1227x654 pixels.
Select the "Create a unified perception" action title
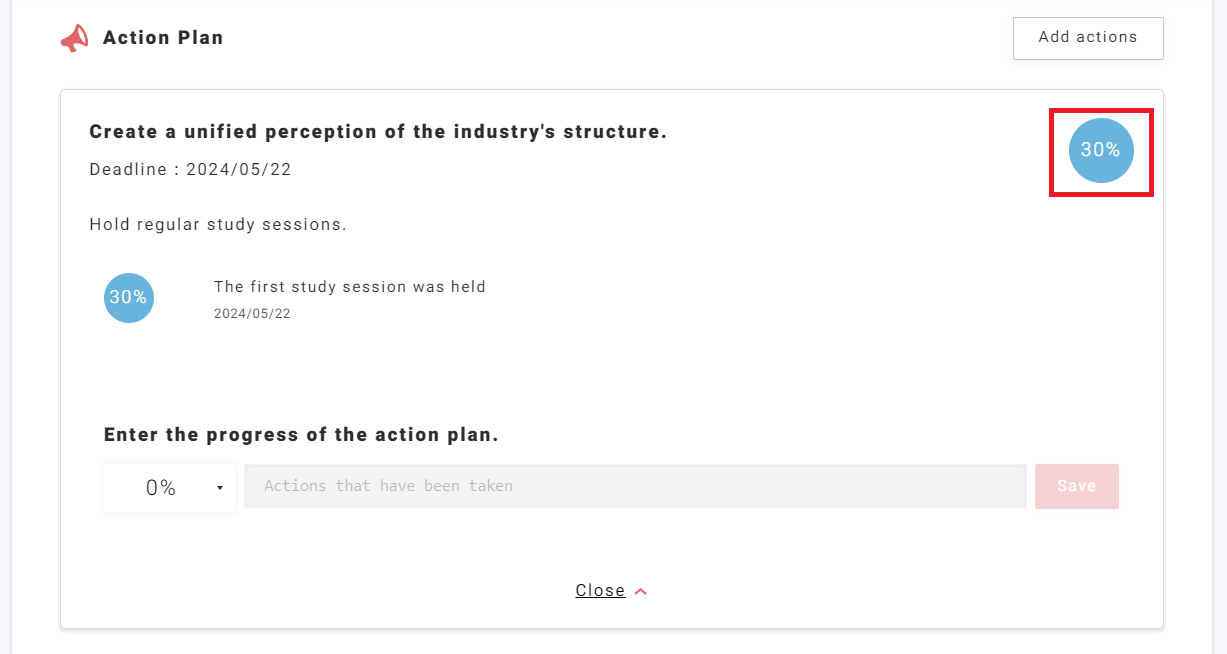(378, 132)
